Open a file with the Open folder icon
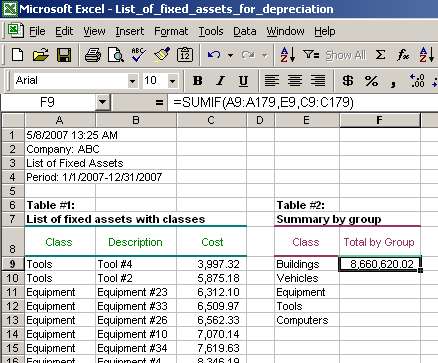The height and width of the screenshot is (363, 438). coord(41,55)
